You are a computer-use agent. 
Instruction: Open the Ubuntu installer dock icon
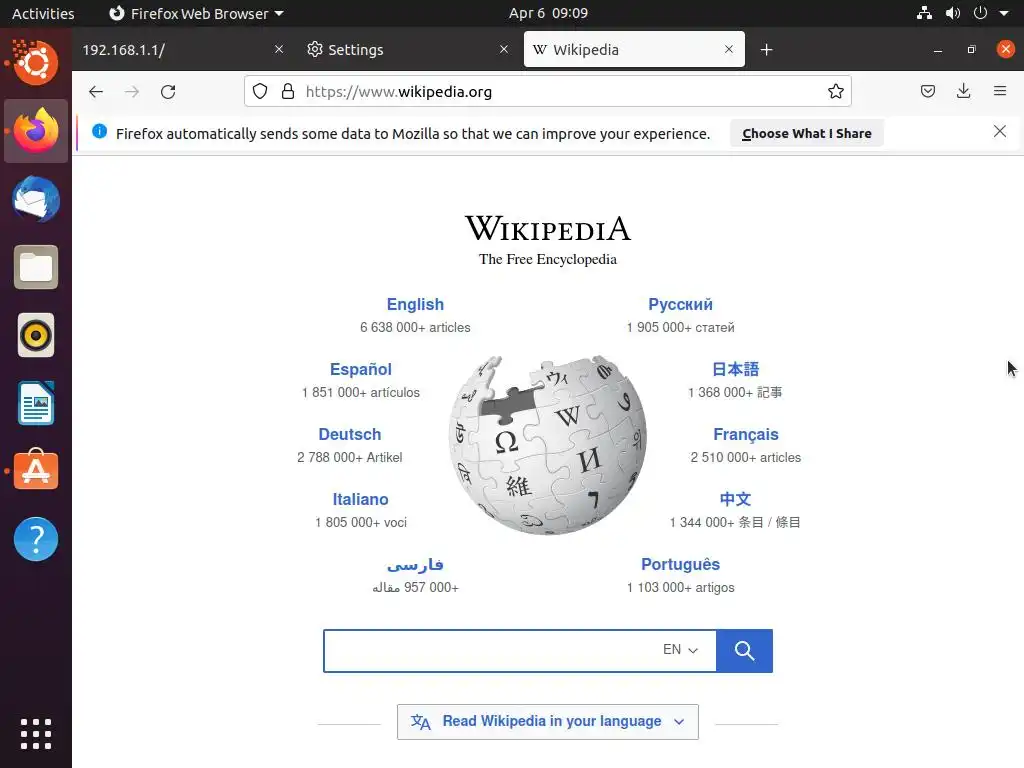click(36, 62)
